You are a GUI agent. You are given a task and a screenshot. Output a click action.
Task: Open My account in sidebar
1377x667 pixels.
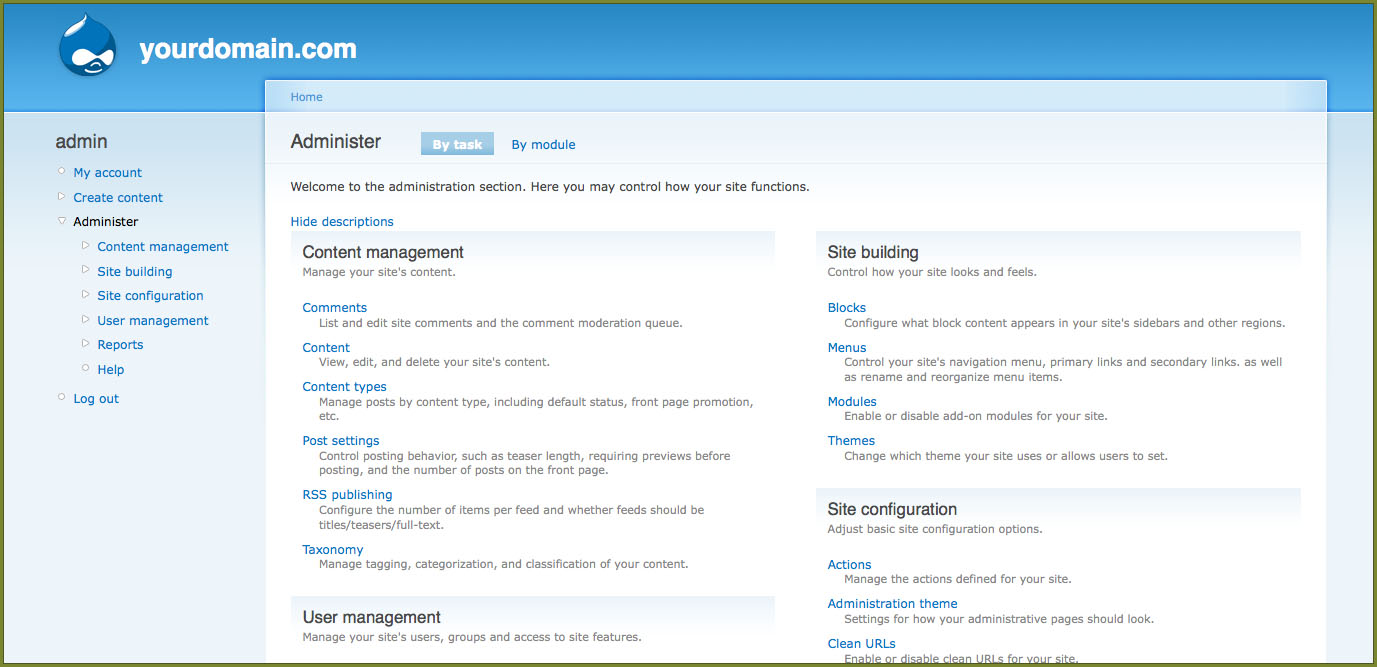click(x=107, y=173)
